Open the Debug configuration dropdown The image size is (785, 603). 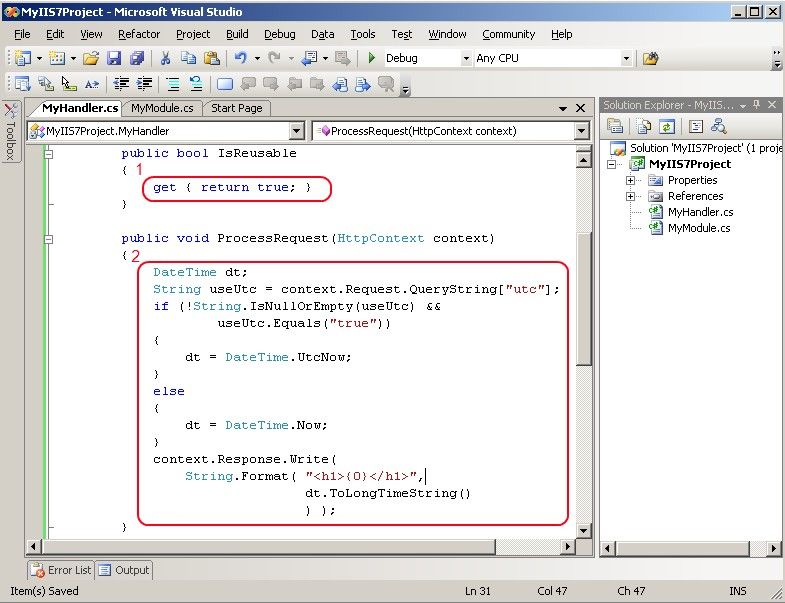[x=466, y=59]
